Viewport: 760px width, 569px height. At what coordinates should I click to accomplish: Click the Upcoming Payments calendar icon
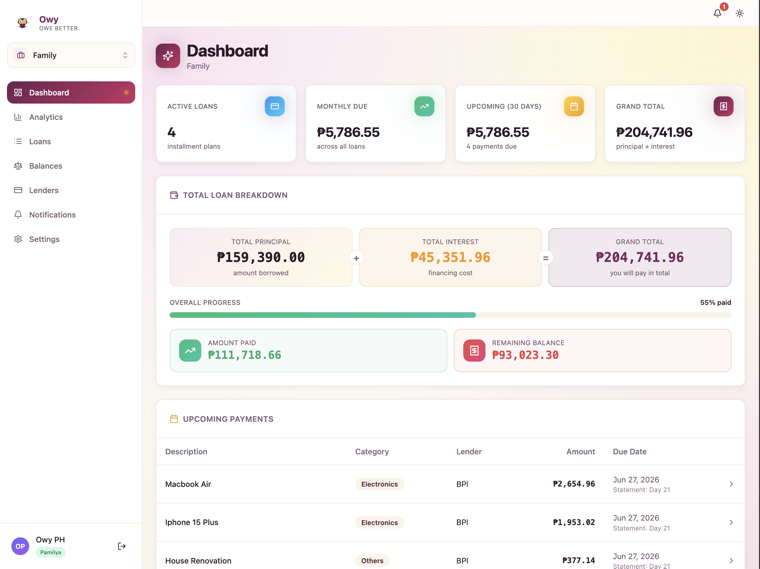174,419
